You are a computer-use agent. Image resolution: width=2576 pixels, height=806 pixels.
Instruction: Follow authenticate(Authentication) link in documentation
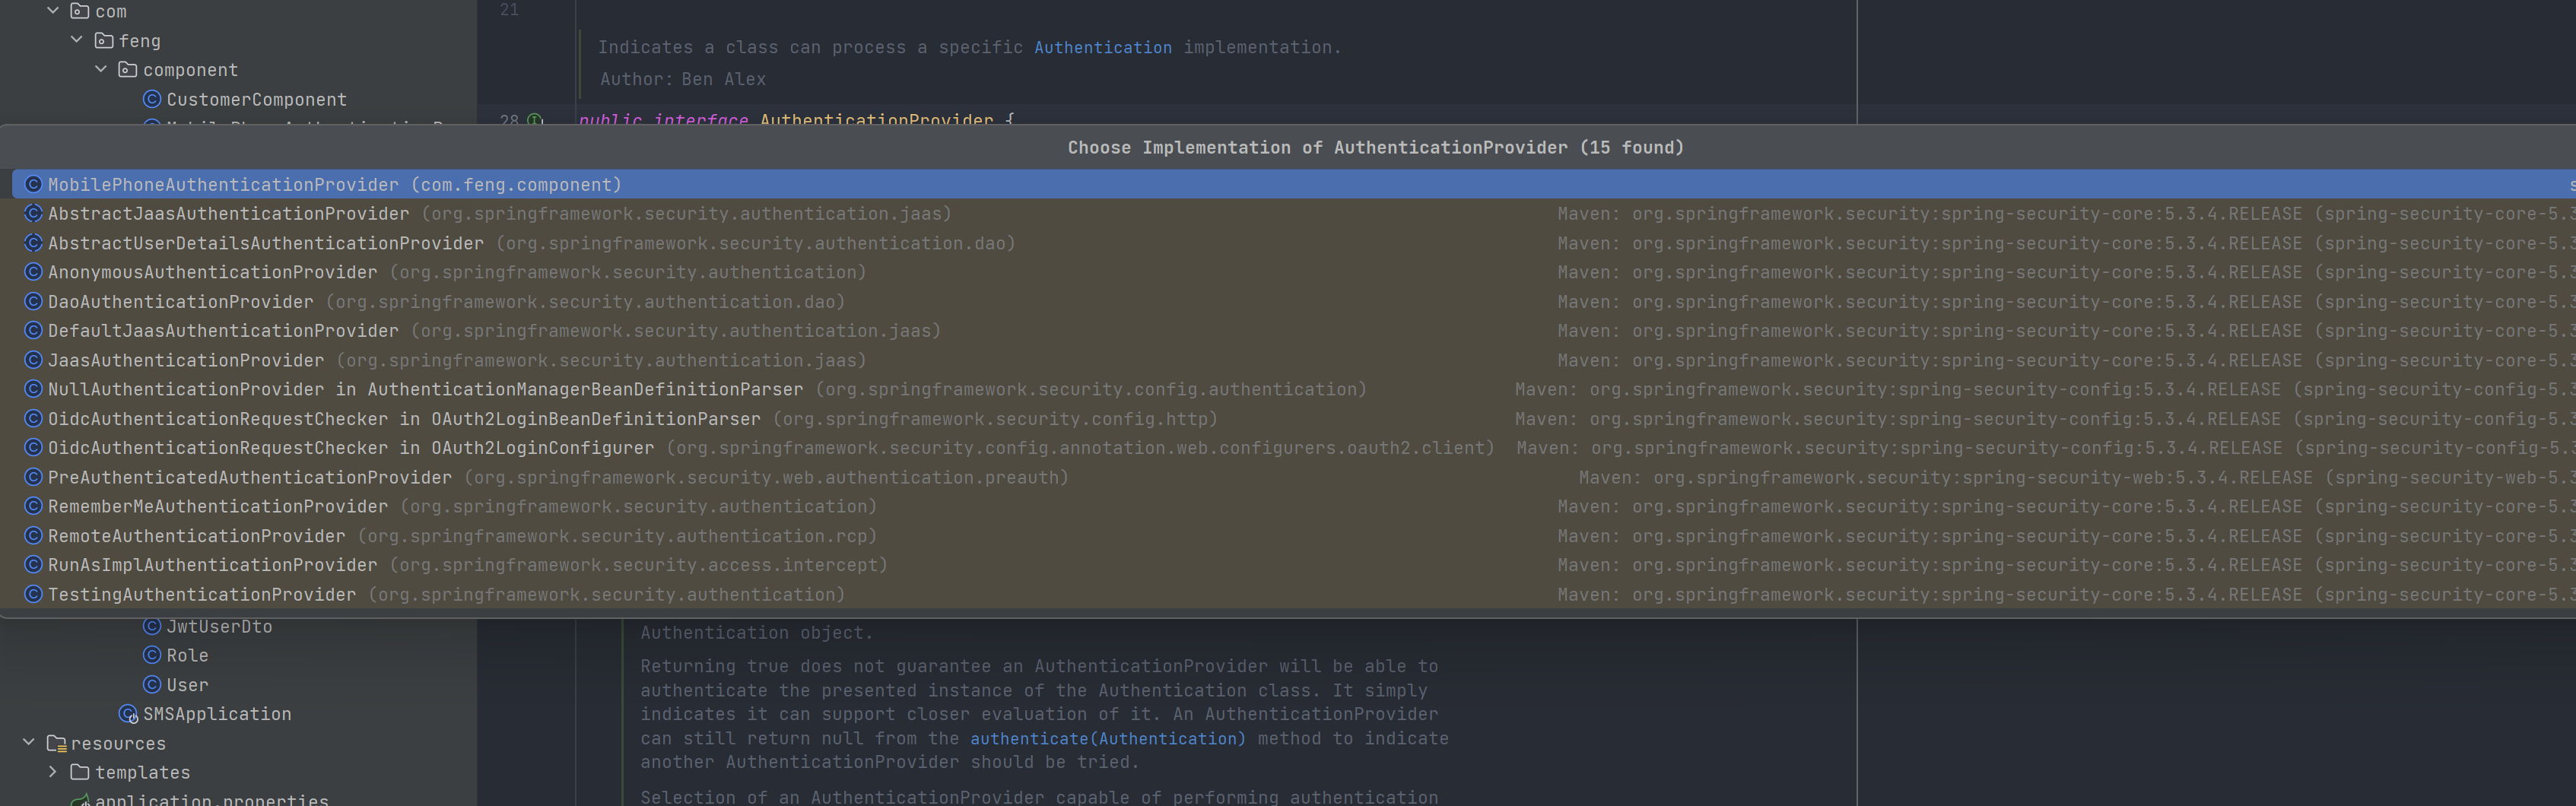point(1108,738)
